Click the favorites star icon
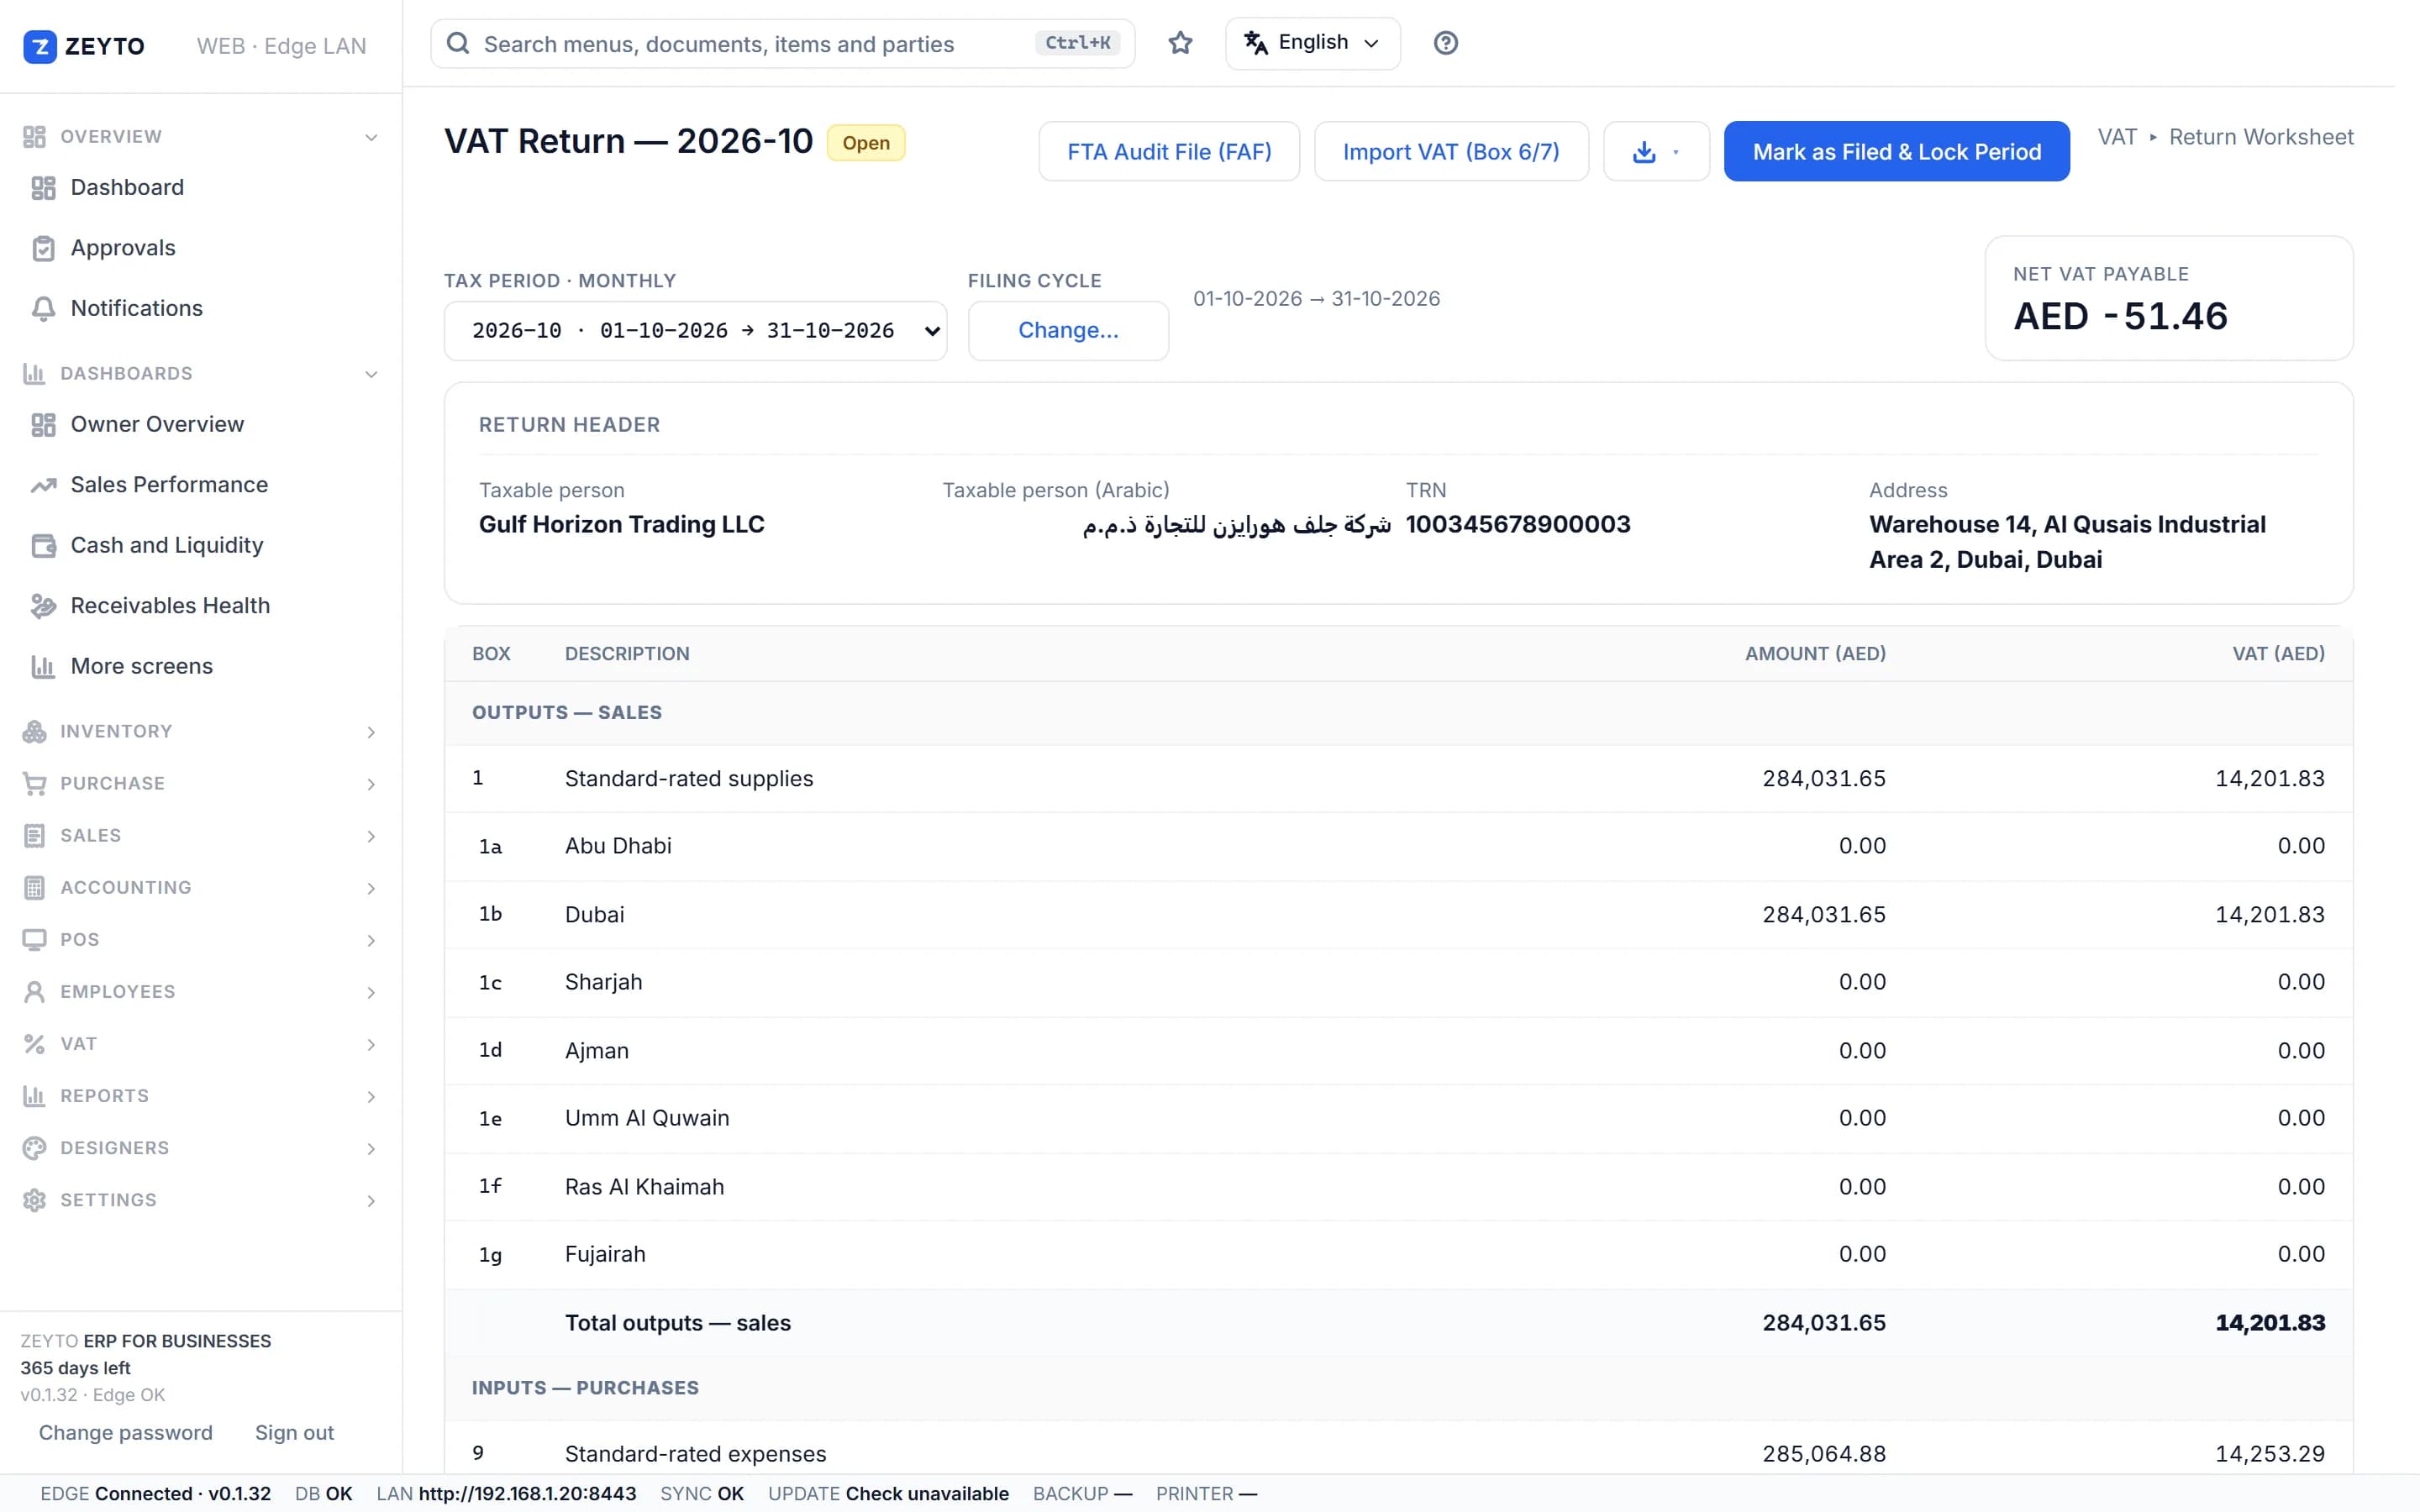This screenshot has height=1512, width=2420. click(x=1180, y=43)
